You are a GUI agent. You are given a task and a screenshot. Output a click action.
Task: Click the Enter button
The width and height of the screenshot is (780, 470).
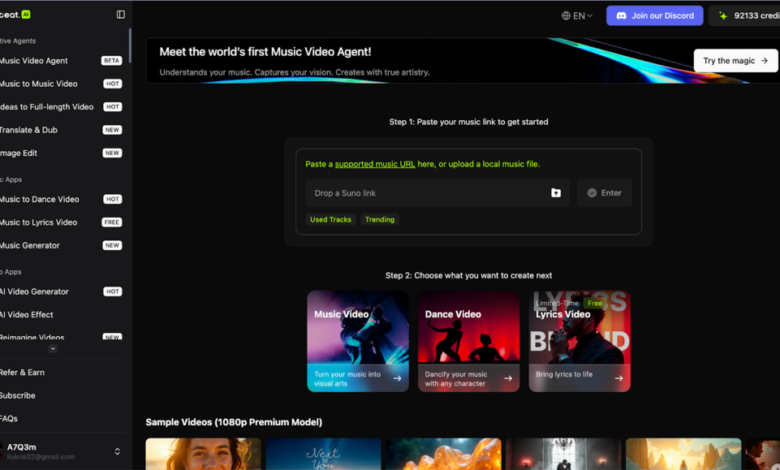point(604,192)
